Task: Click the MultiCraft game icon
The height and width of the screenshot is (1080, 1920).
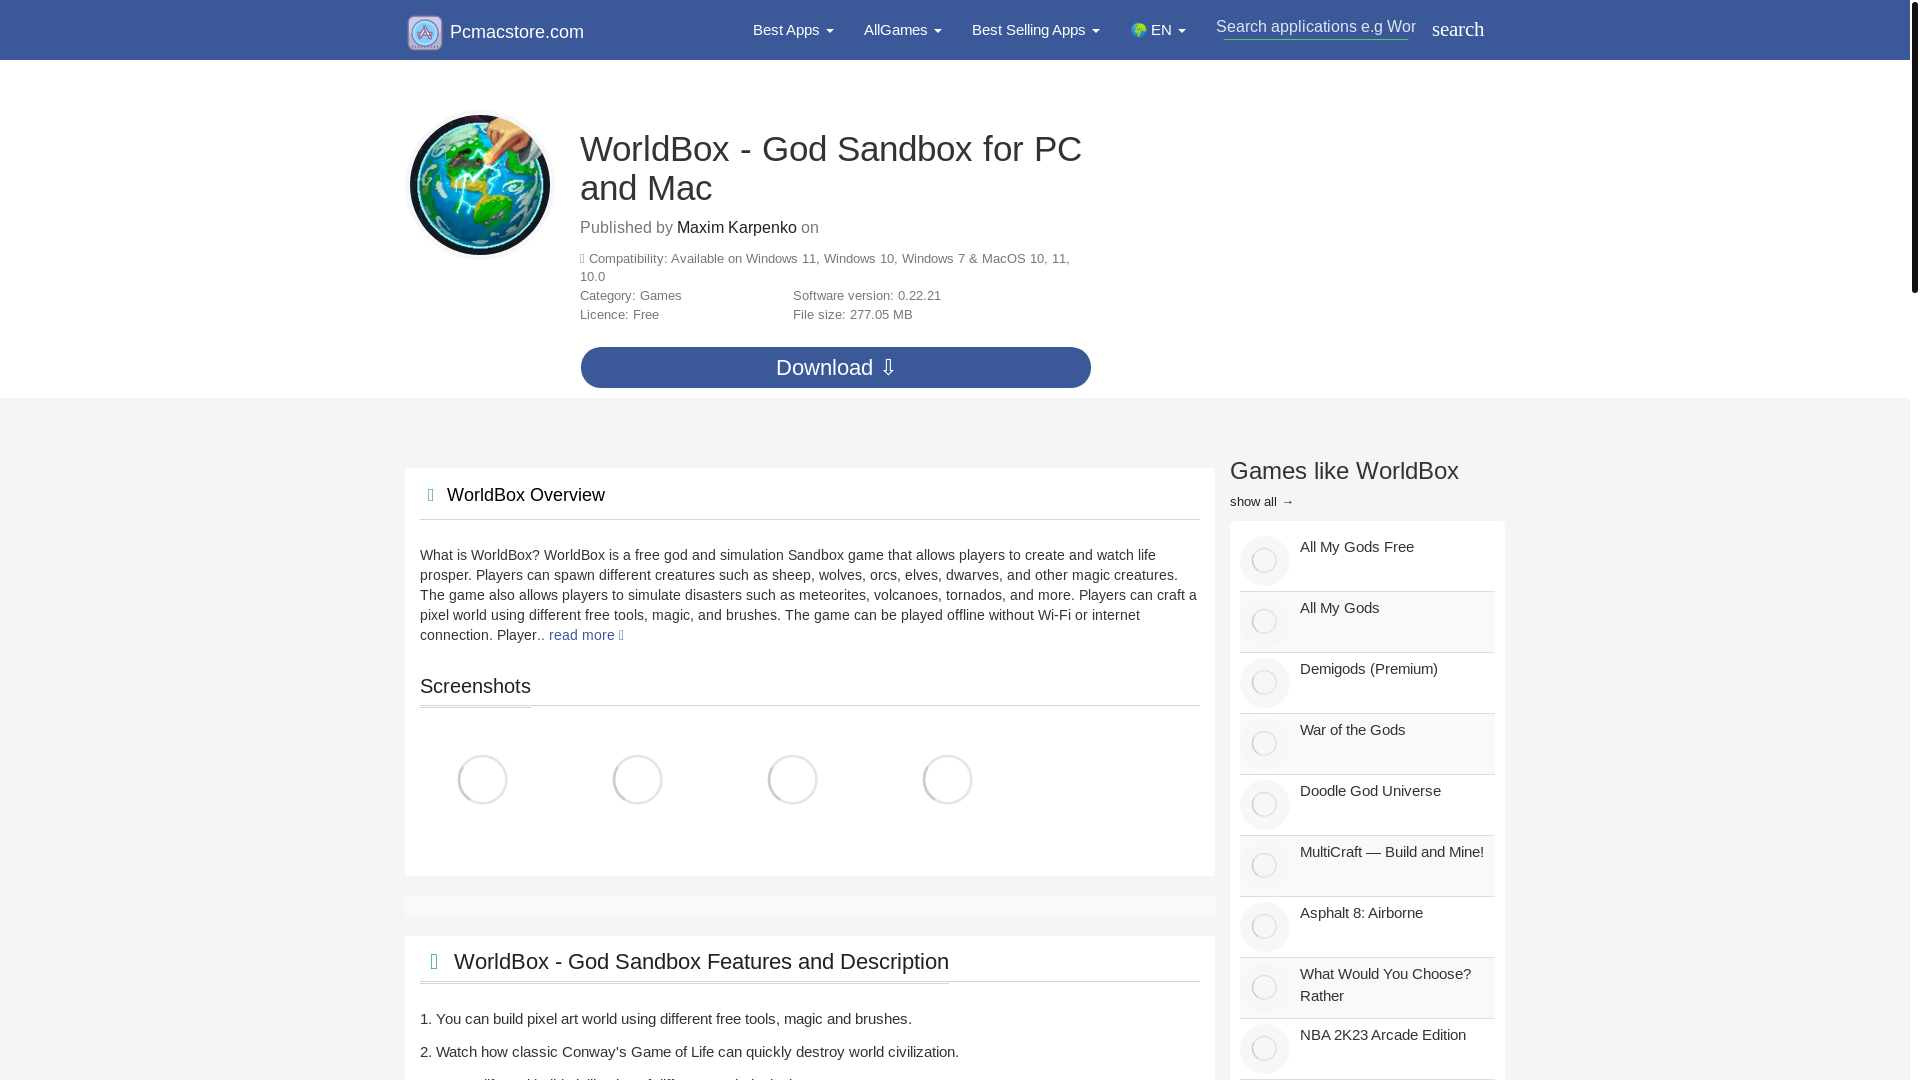Action: click(x=1264, y=865)
